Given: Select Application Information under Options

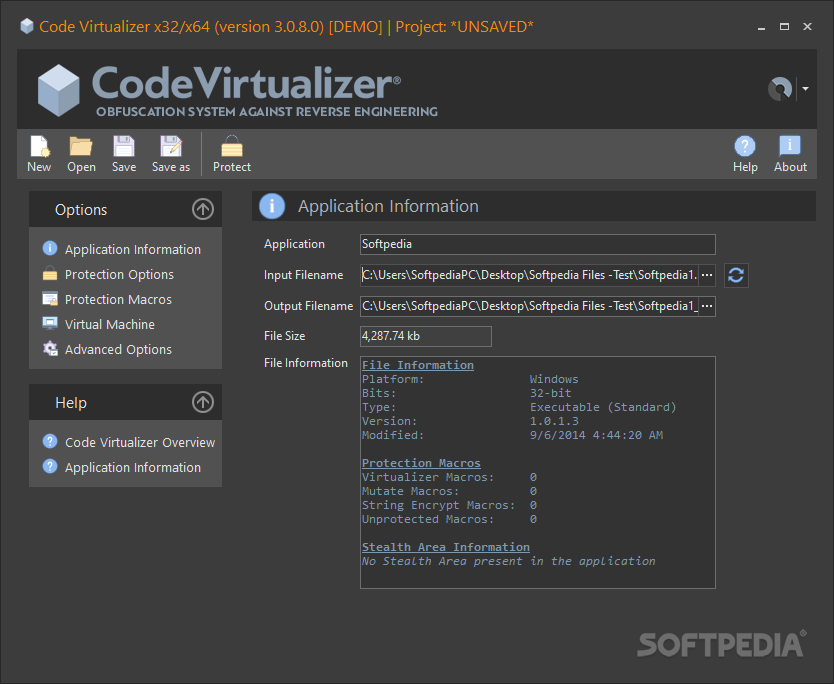Looking at the screenshot, I should click(133, 249).
